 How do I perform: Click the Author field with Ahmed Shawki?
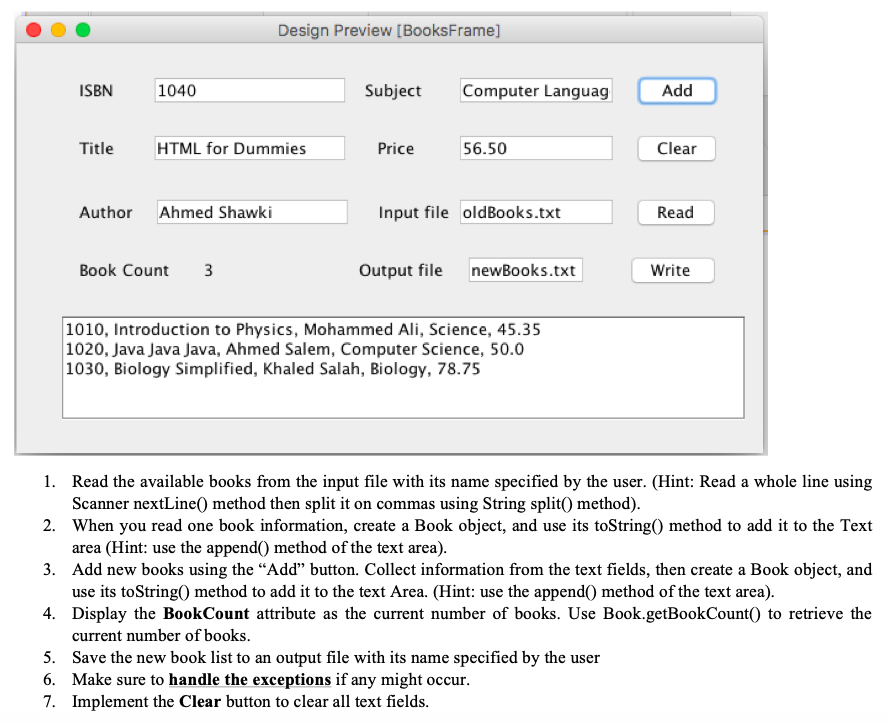(x=251, y=211)
